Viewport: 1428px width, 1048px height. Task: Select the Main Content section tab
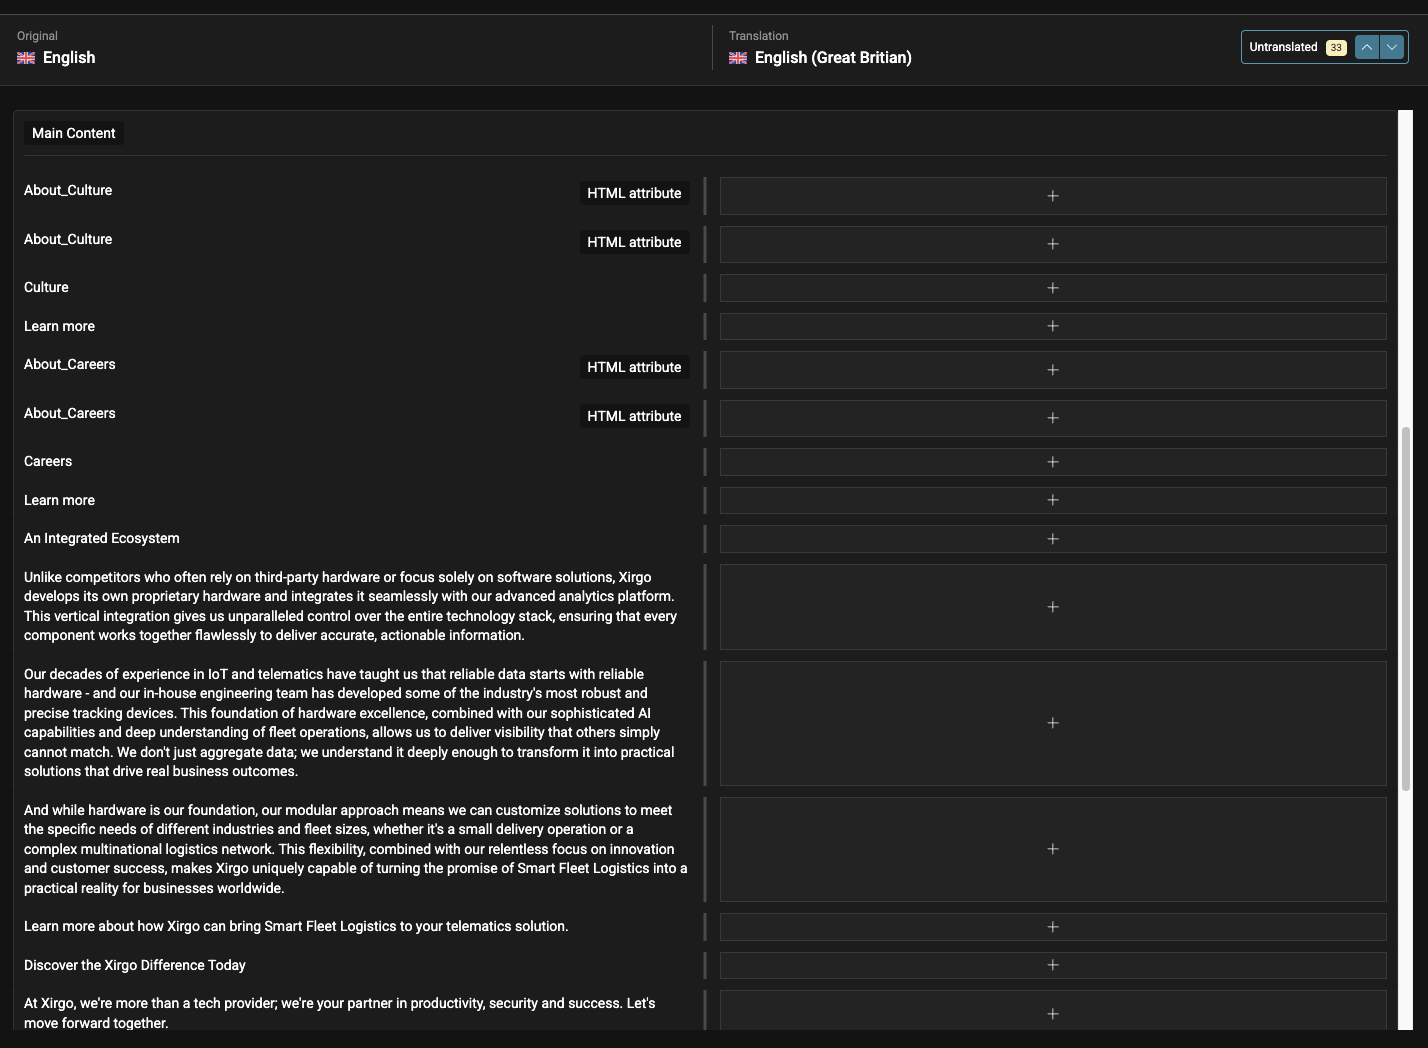(x=74, y=133)
